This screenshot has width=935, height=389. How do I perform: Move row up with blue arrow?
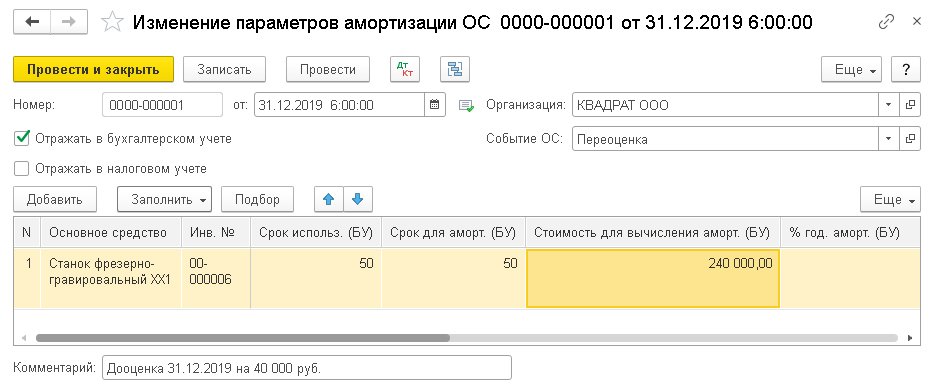click(x=329, y=199)
